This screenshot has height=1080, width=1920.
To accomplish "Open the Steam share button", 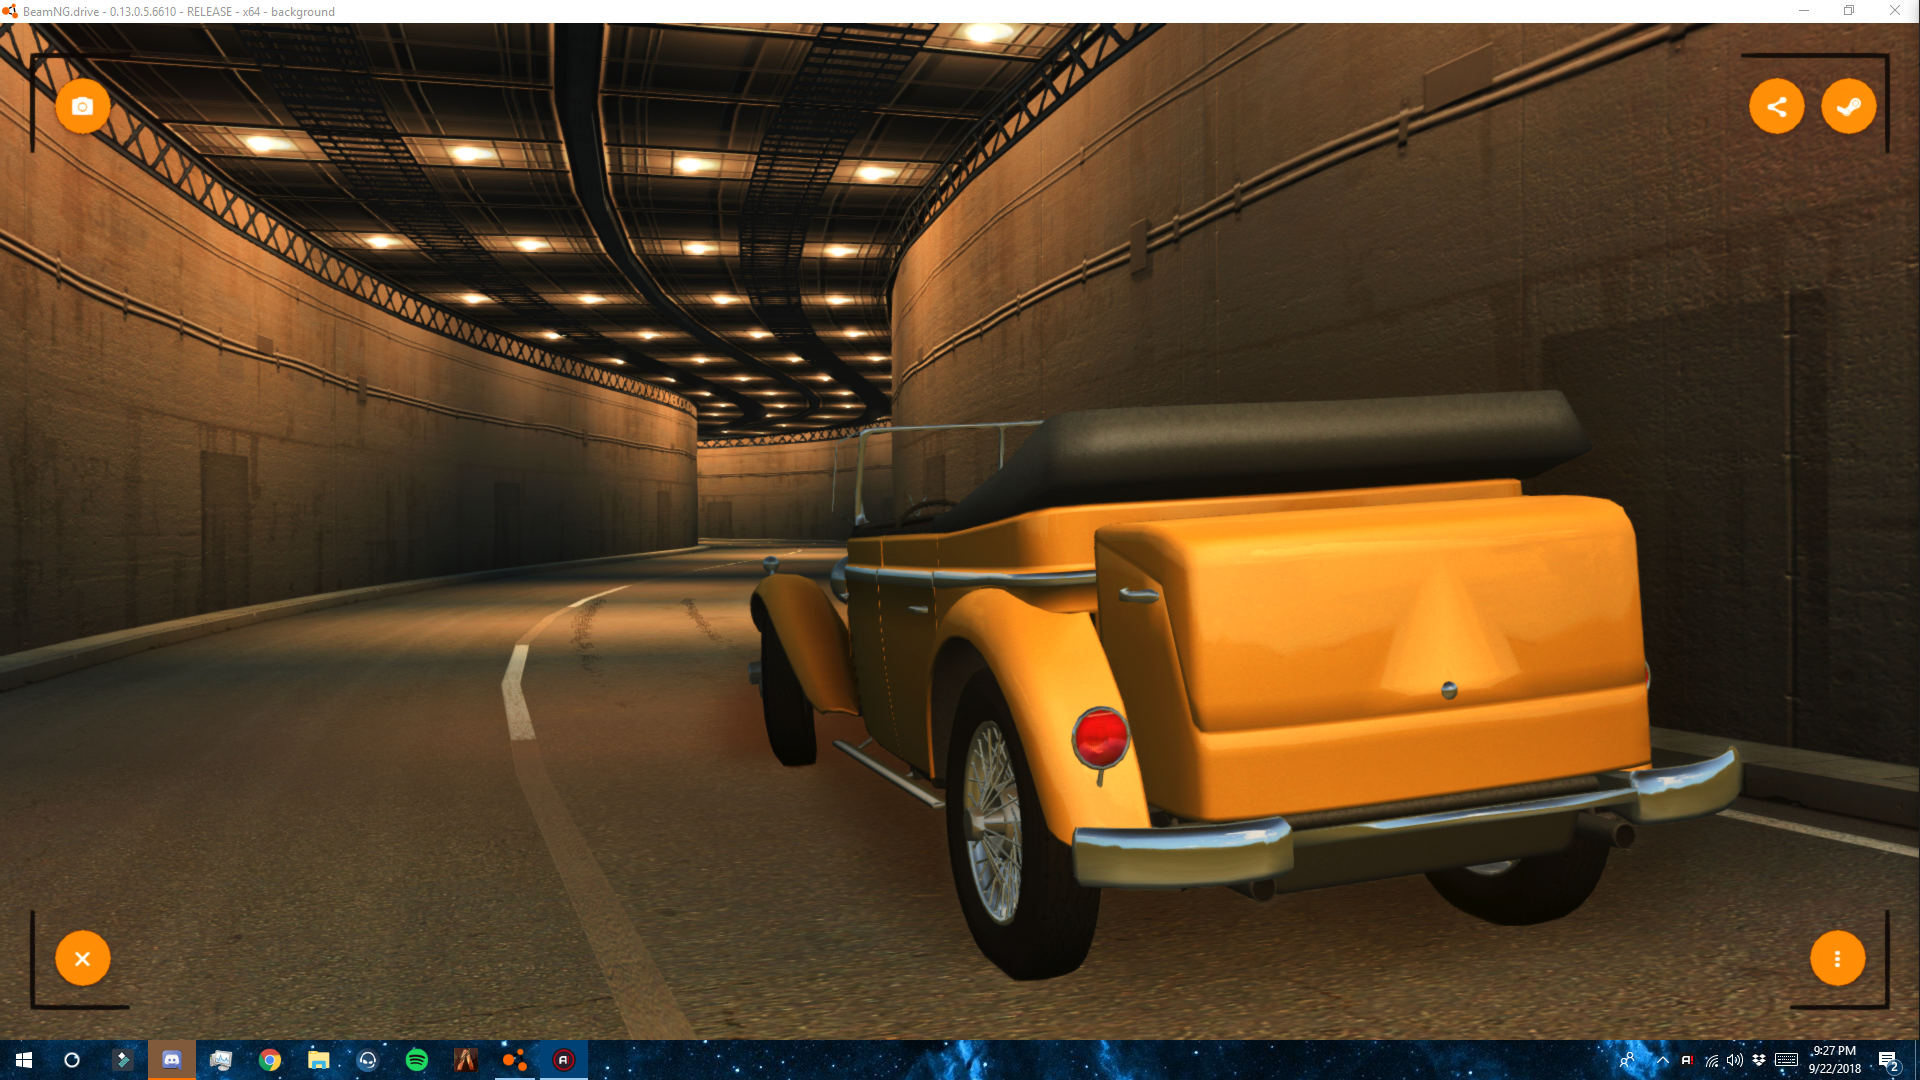I will (1849, 106).
